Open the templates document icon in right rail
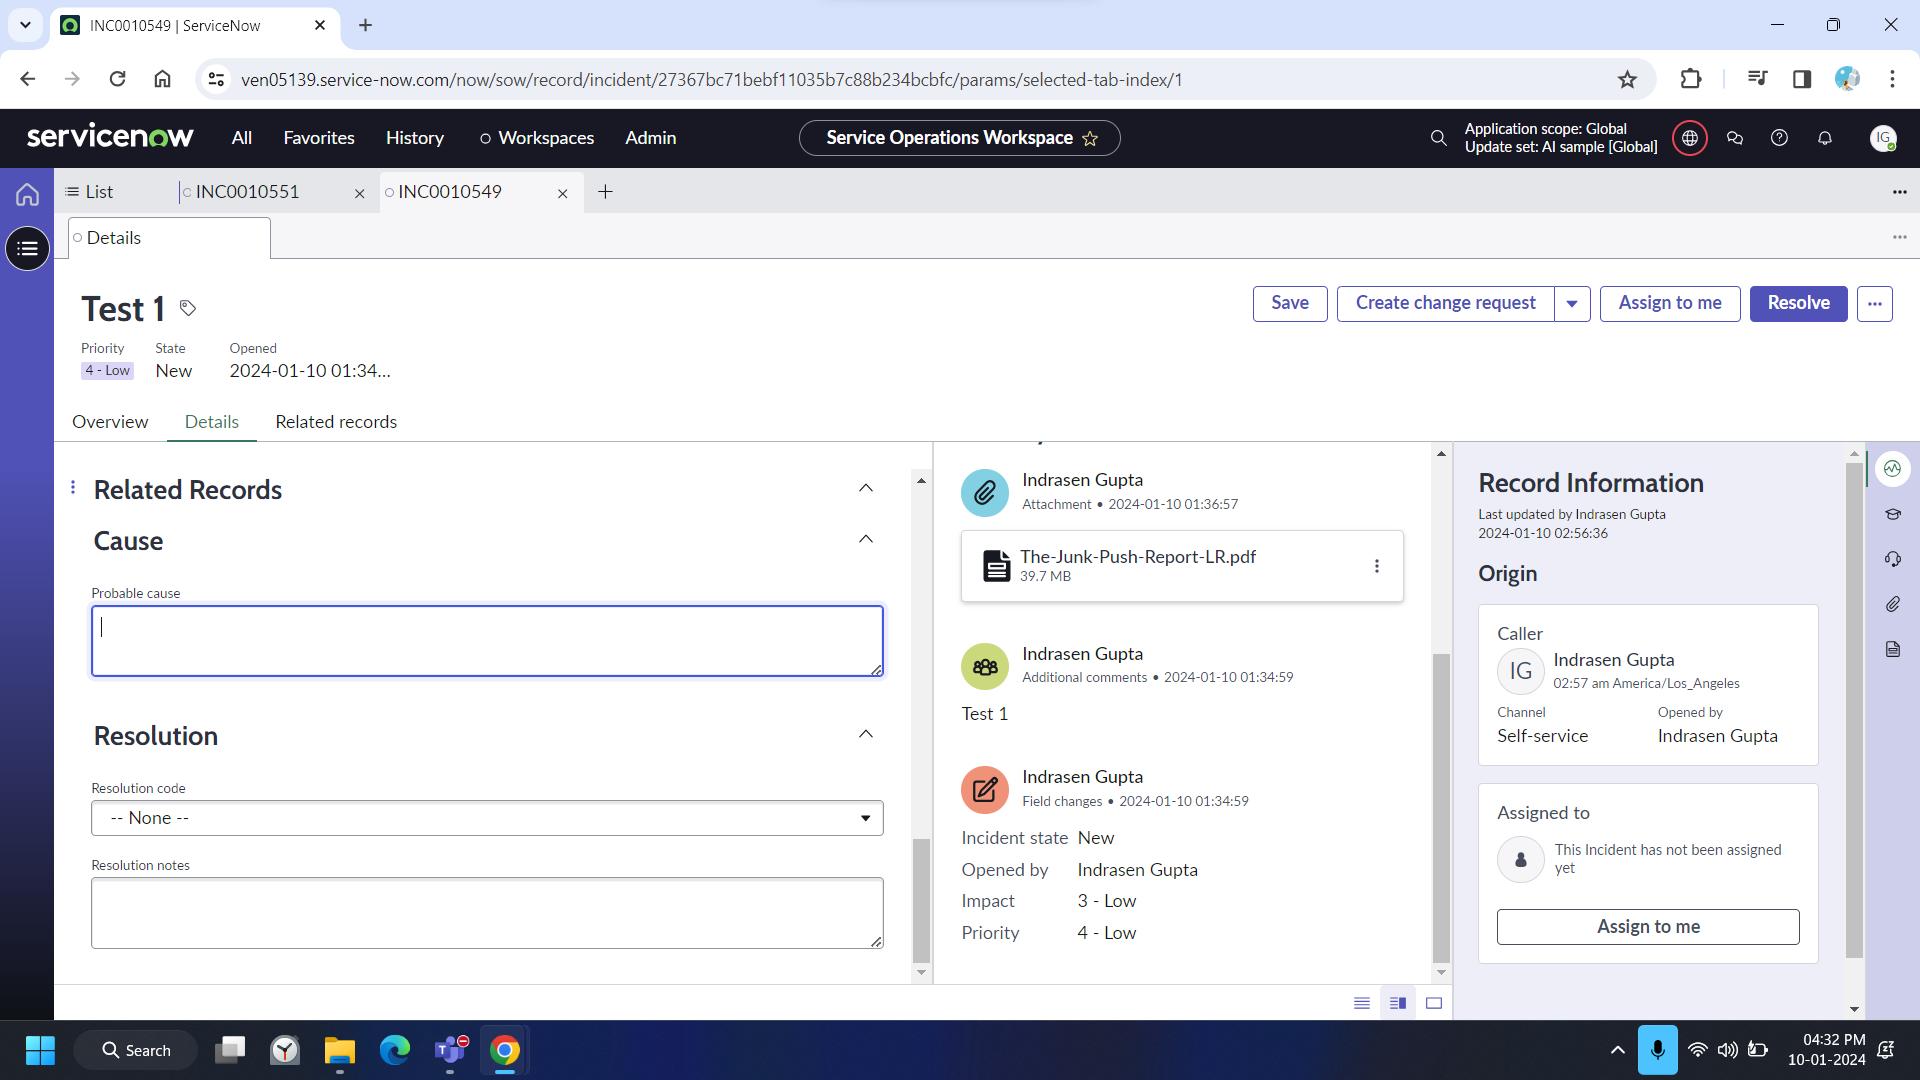The width and height of the screenshot is (1920, 1080). pos(1892,649)
